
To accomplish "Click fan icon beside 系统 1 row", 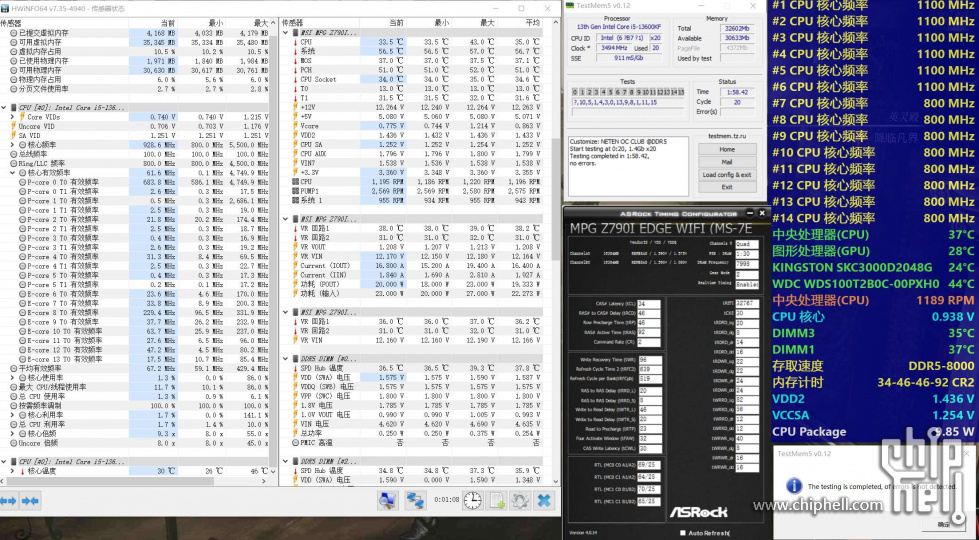I will pyautogui.click(x=295, y=200).
